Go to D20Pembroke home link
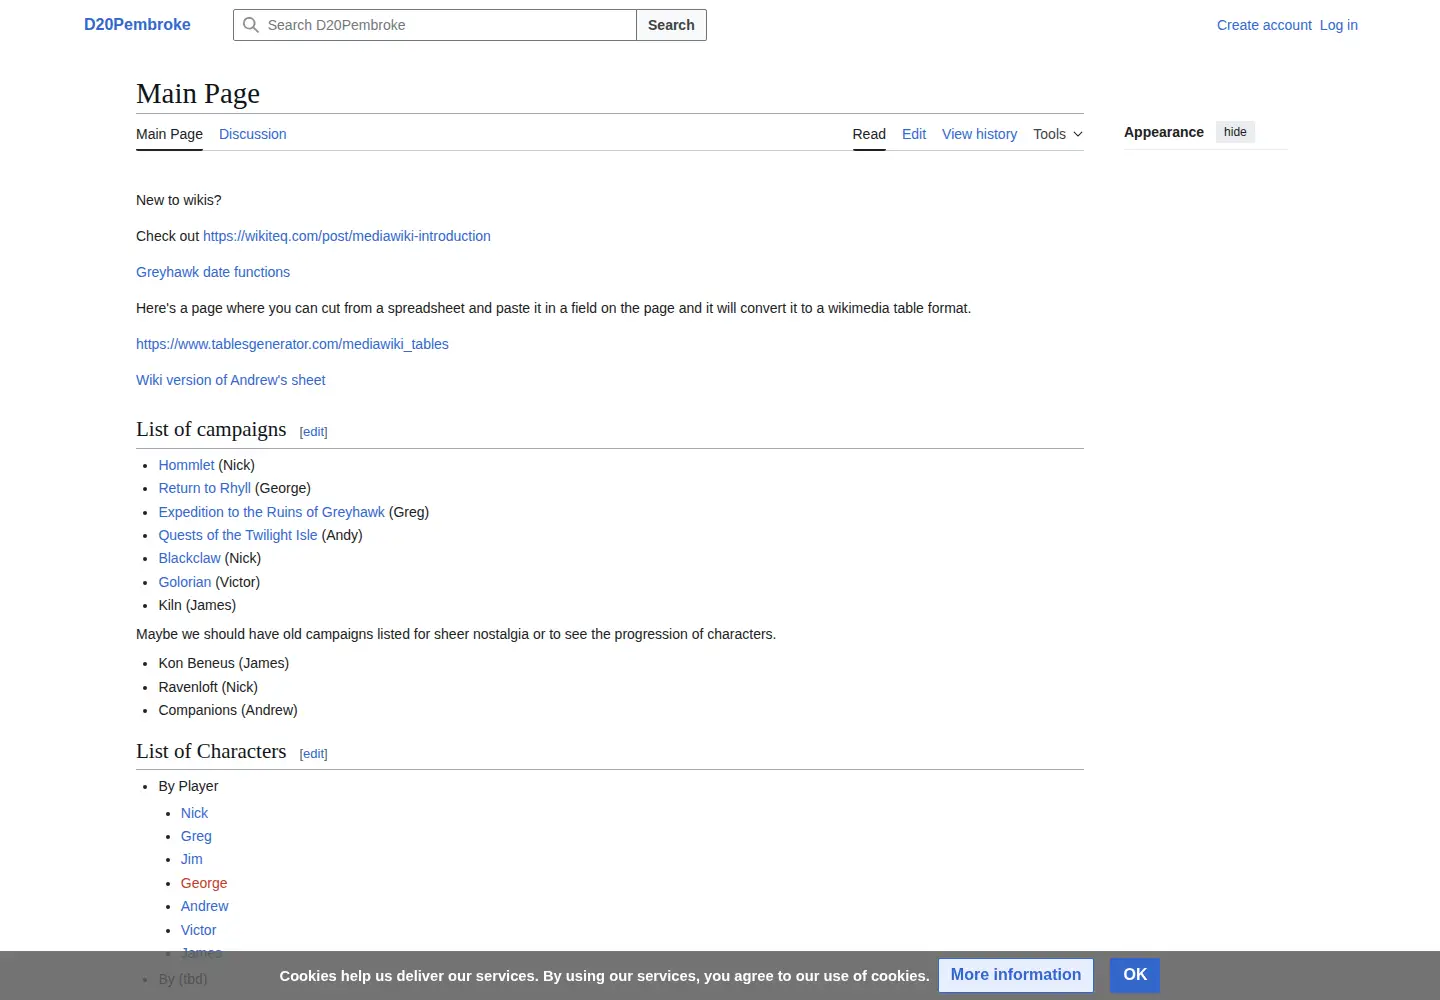 (x=137, y=25)
